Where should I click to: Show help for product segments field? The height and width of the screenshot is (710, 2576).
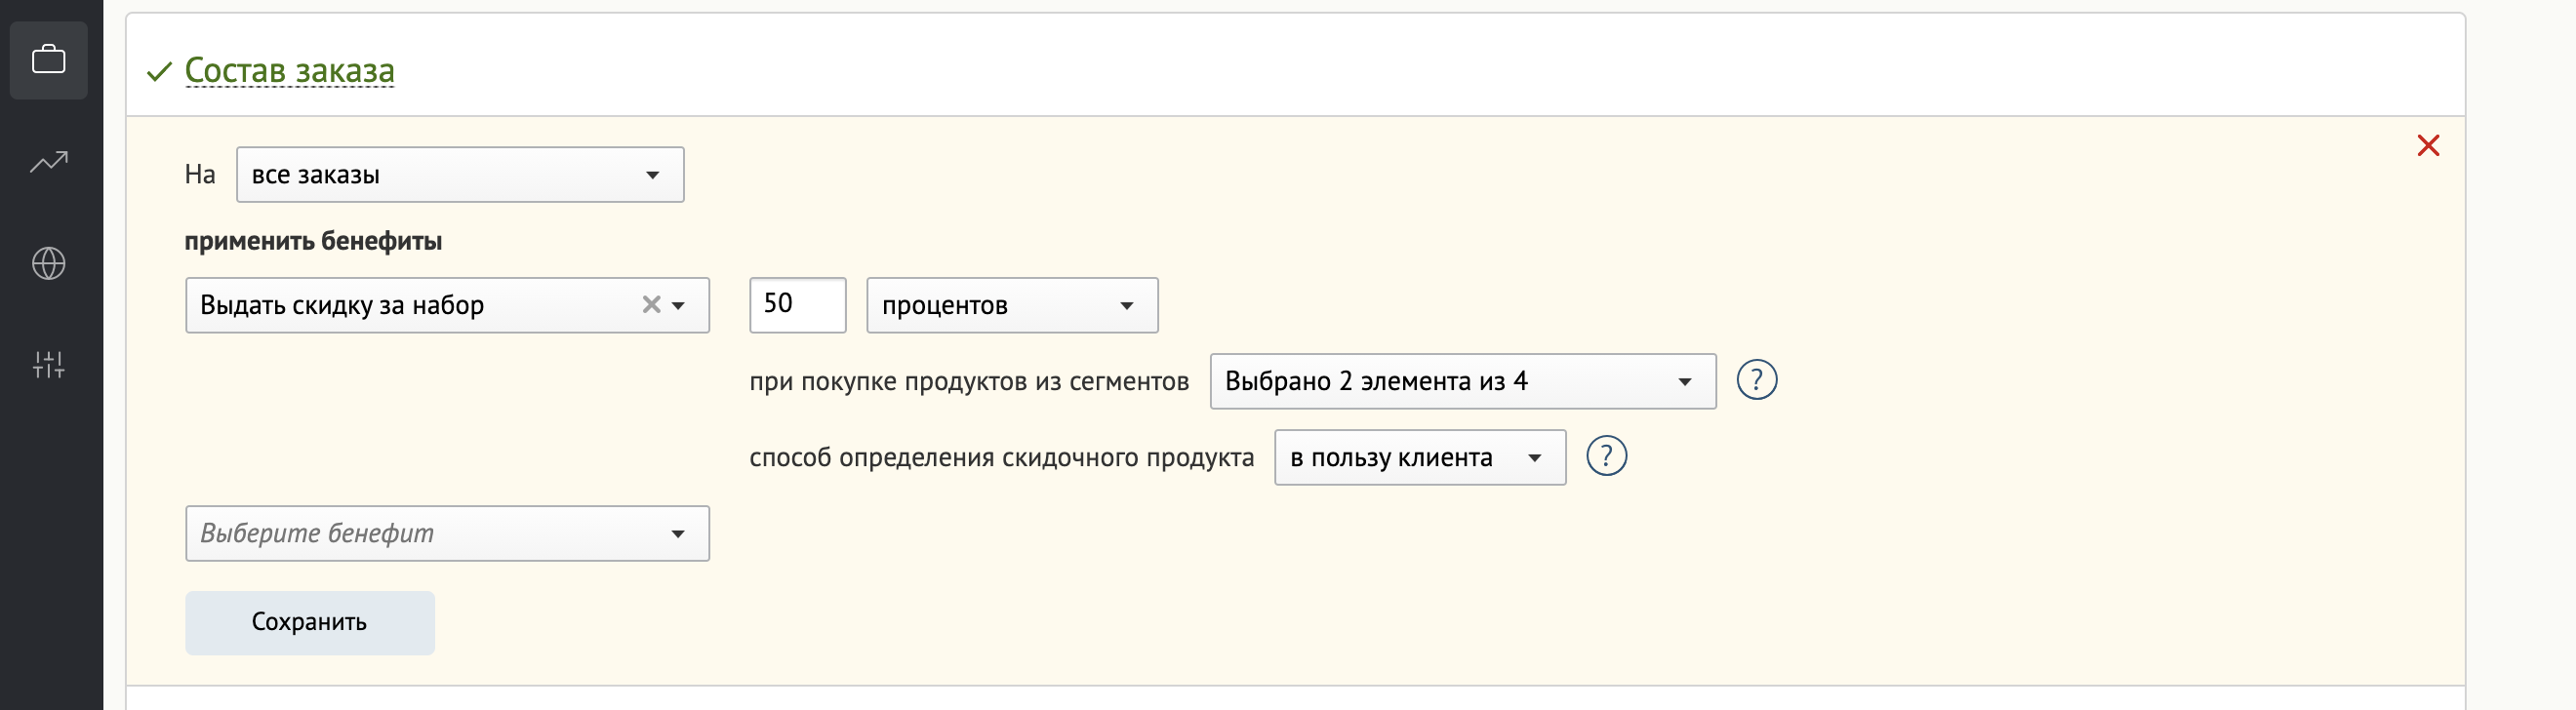pyautogui.click(x=1757, y=380)
